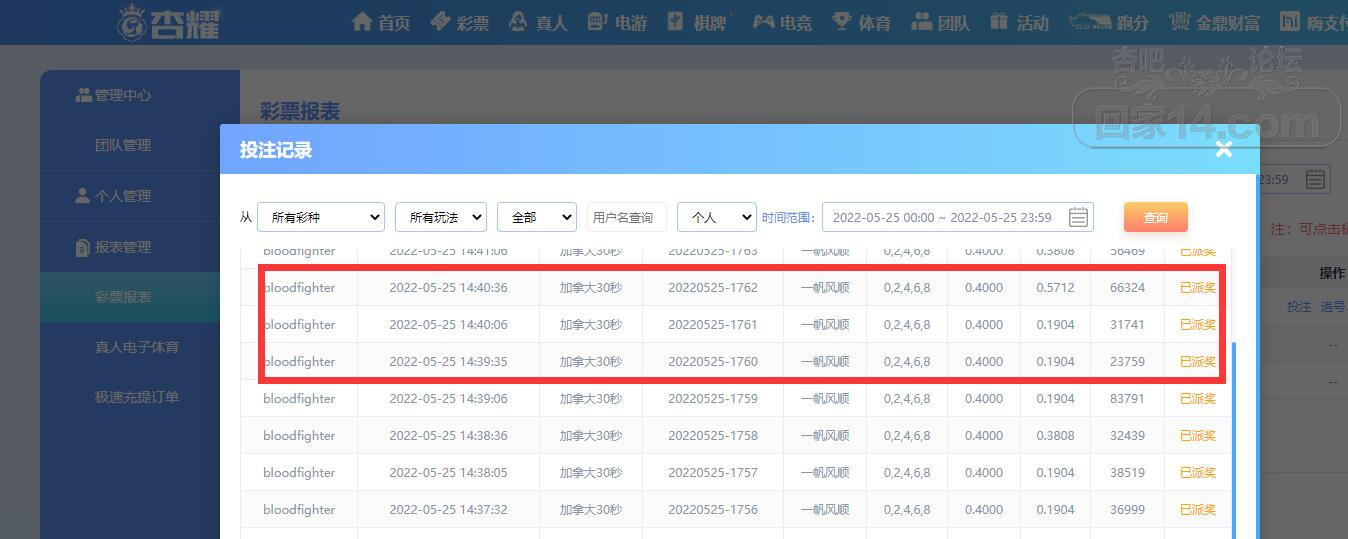Image resolution: width=1348 pixels, height=539 pixels.
Task: Select 真人电子体育 in the sidebar
Action: 137,347
